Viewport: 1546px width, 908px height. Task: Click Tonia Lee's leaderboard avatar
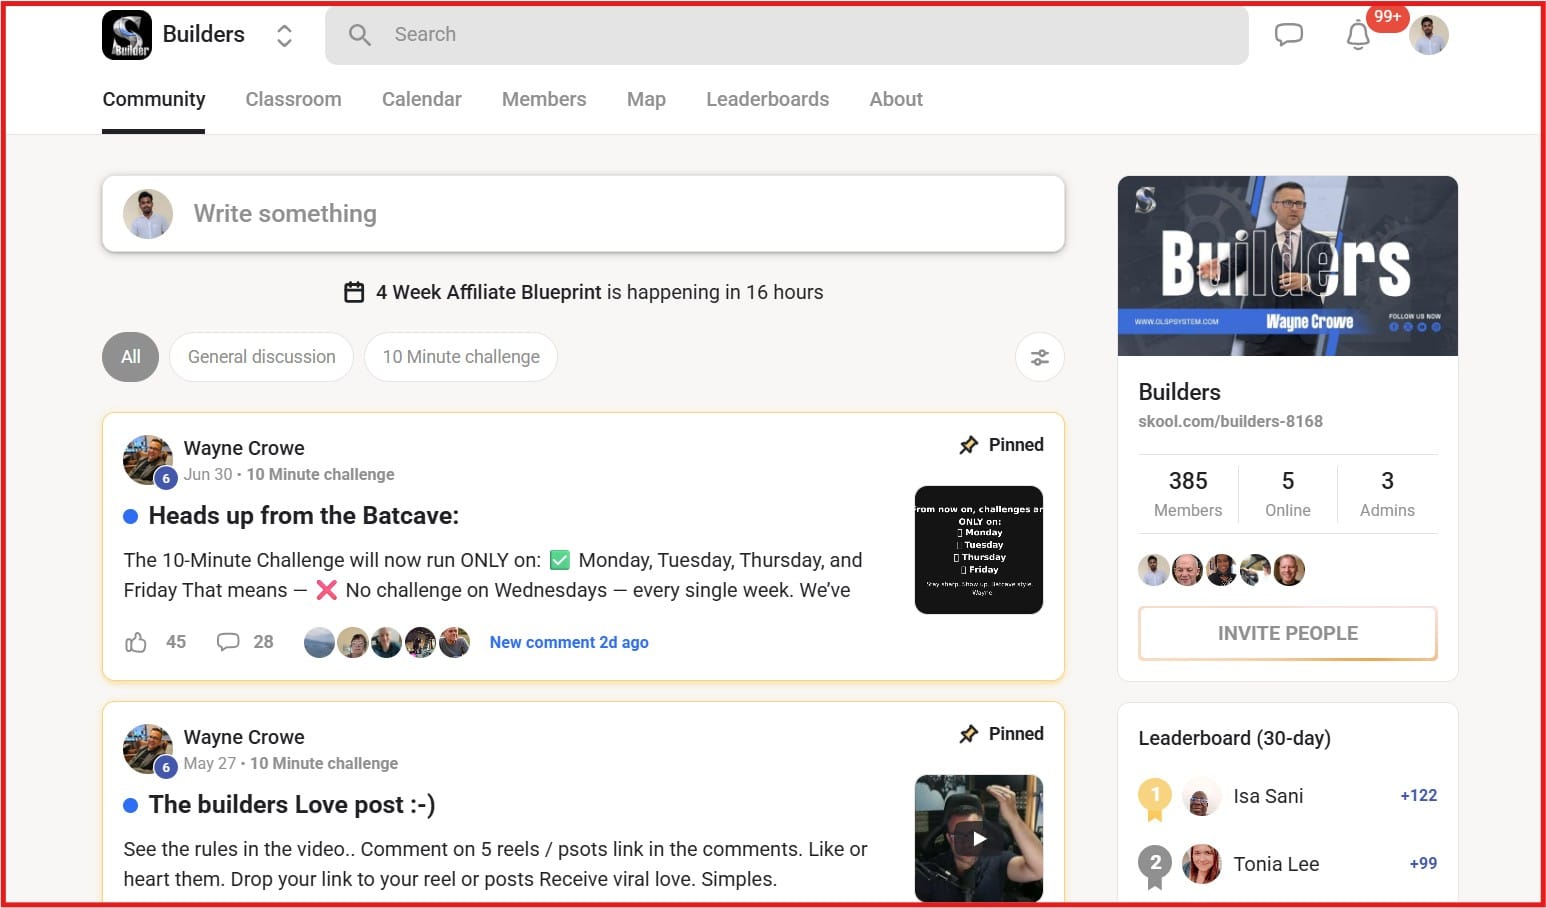[1201, 864]
